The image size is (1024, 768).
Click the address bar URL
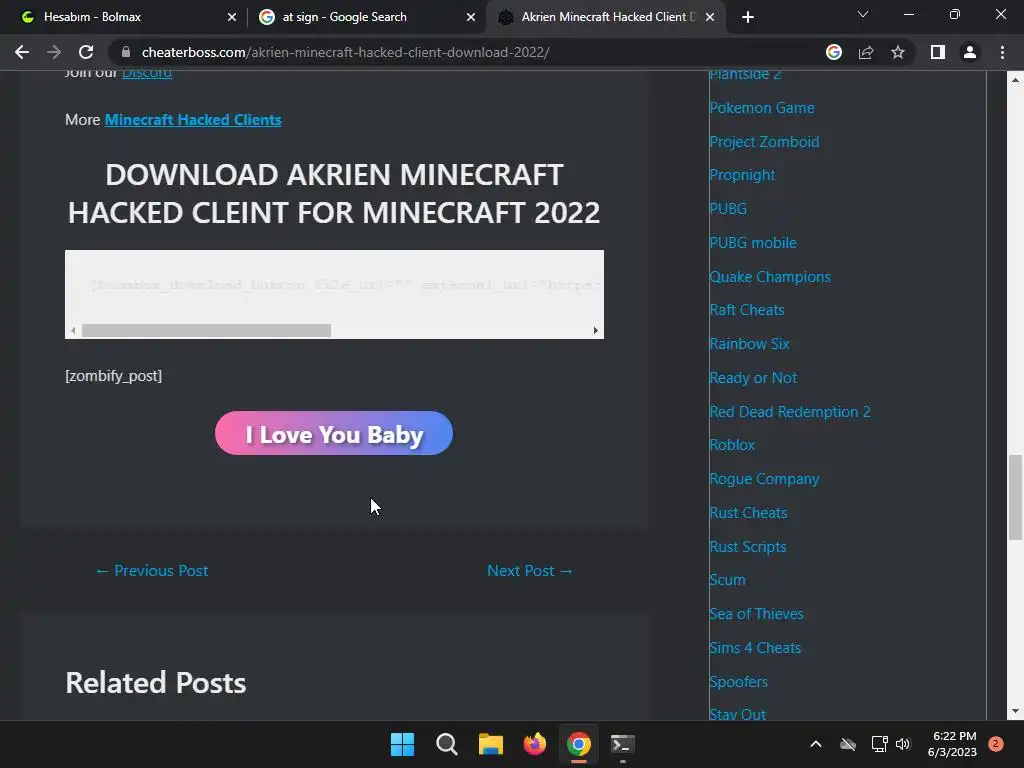[345, 52]
